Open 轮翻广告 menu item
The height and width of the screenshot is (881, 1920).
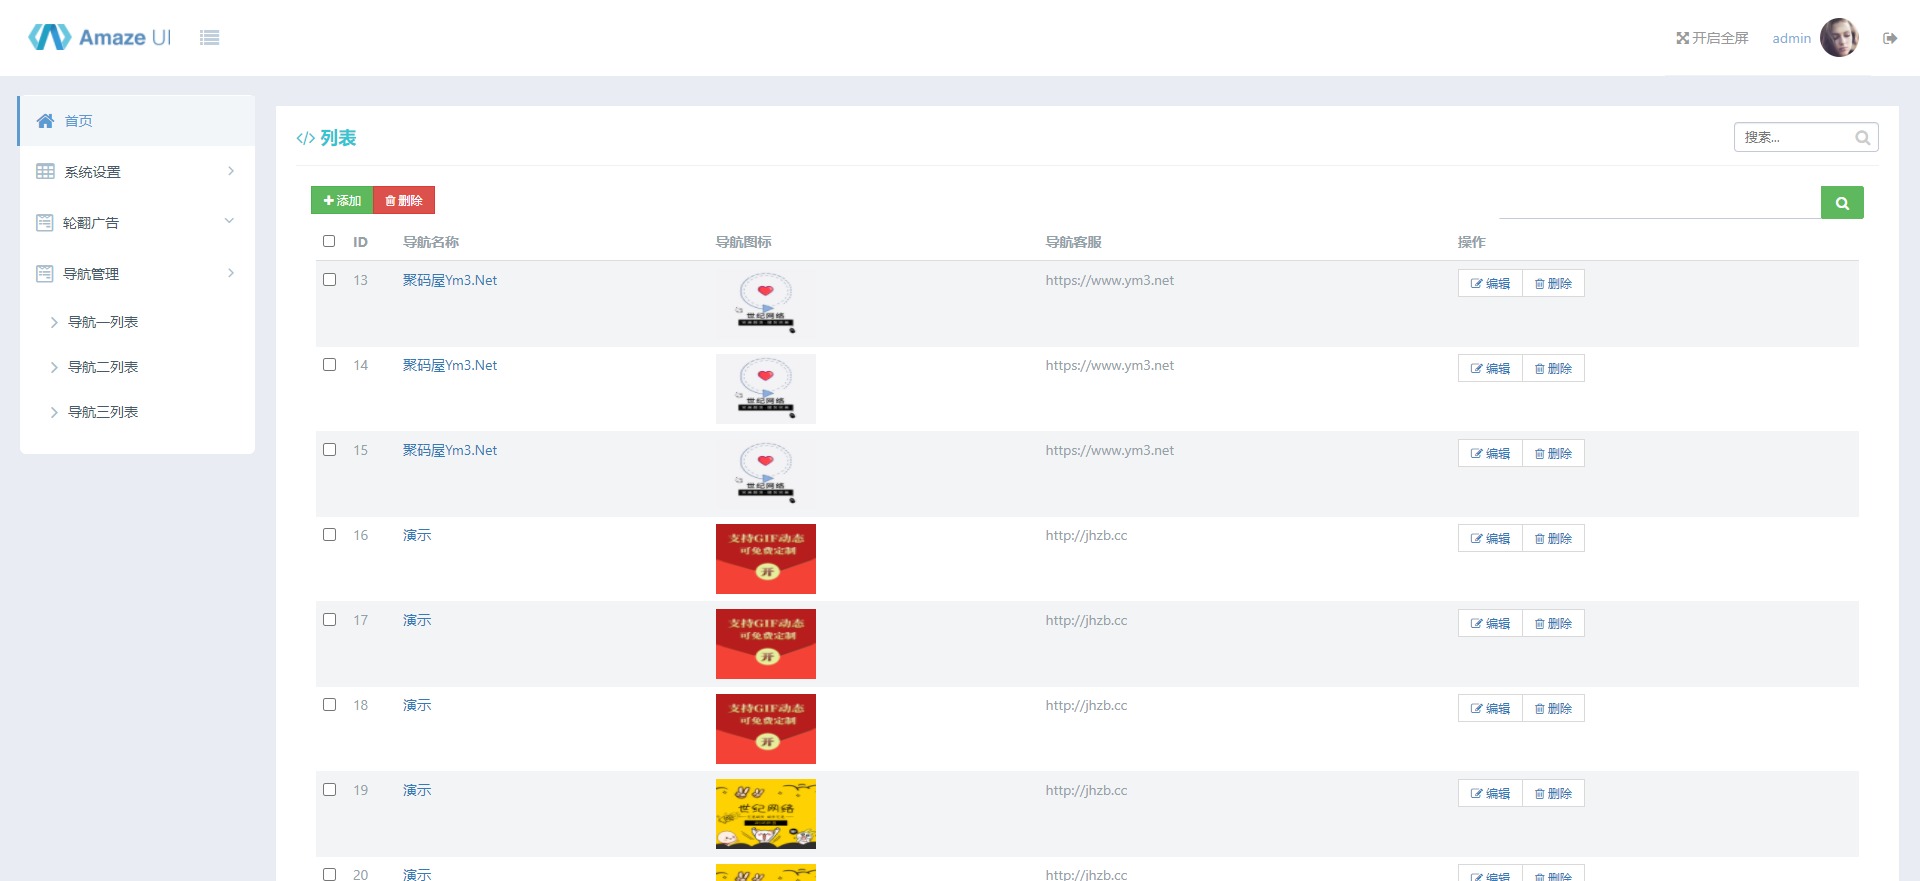tap(137, 223)
